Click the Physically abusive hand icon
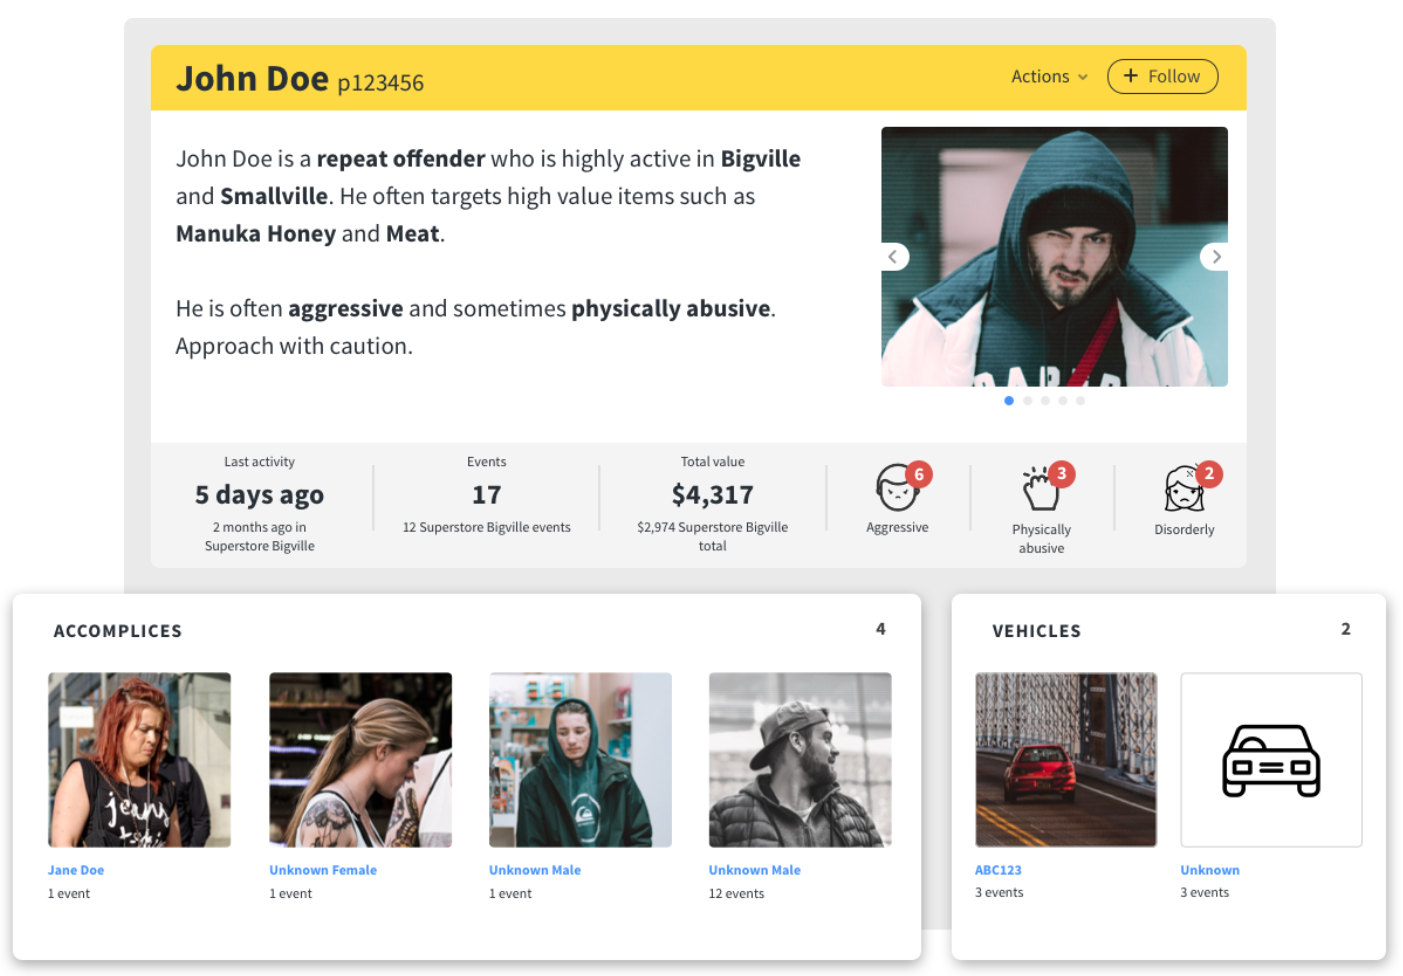The height and width of the screenshot is (976, 1403). click(1040, 490)
